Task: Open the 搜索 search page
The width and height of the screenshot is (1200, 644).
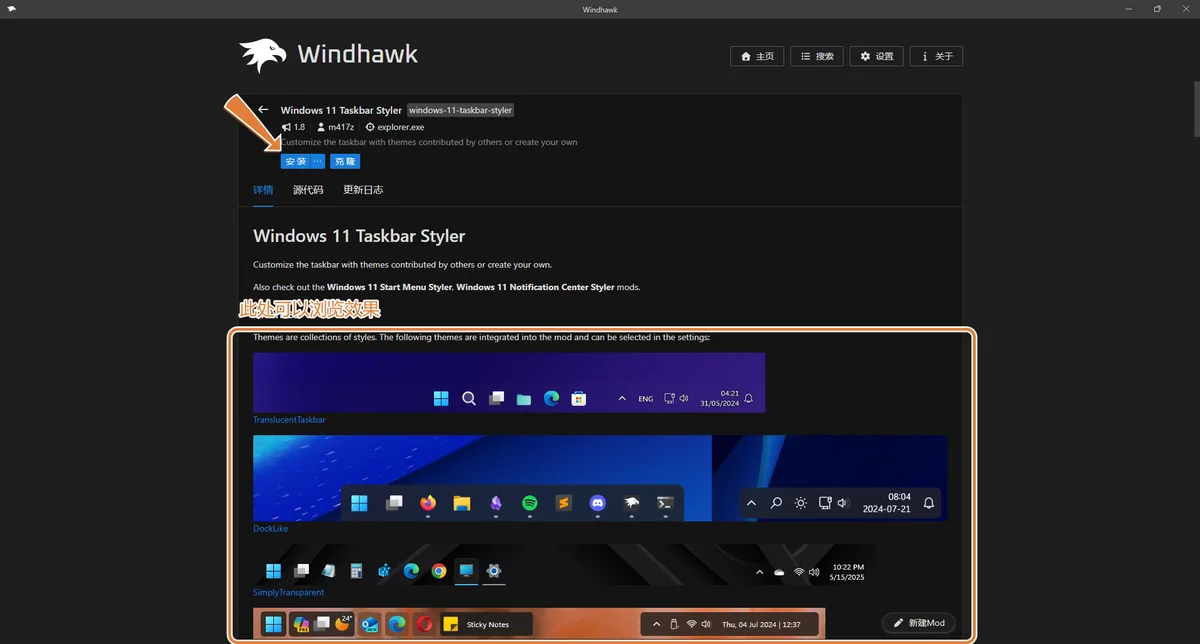Action: pyautogui.click(x=817, y=56)
